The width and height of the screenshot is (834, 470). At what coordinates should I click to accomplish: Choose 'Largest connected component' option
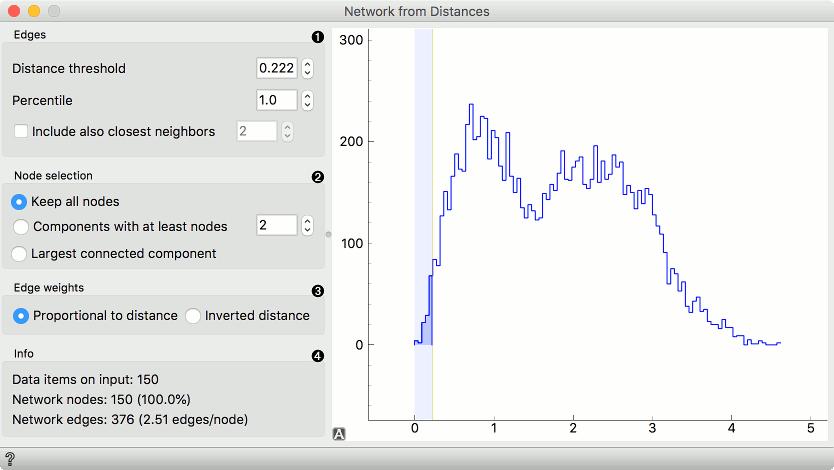19,253
